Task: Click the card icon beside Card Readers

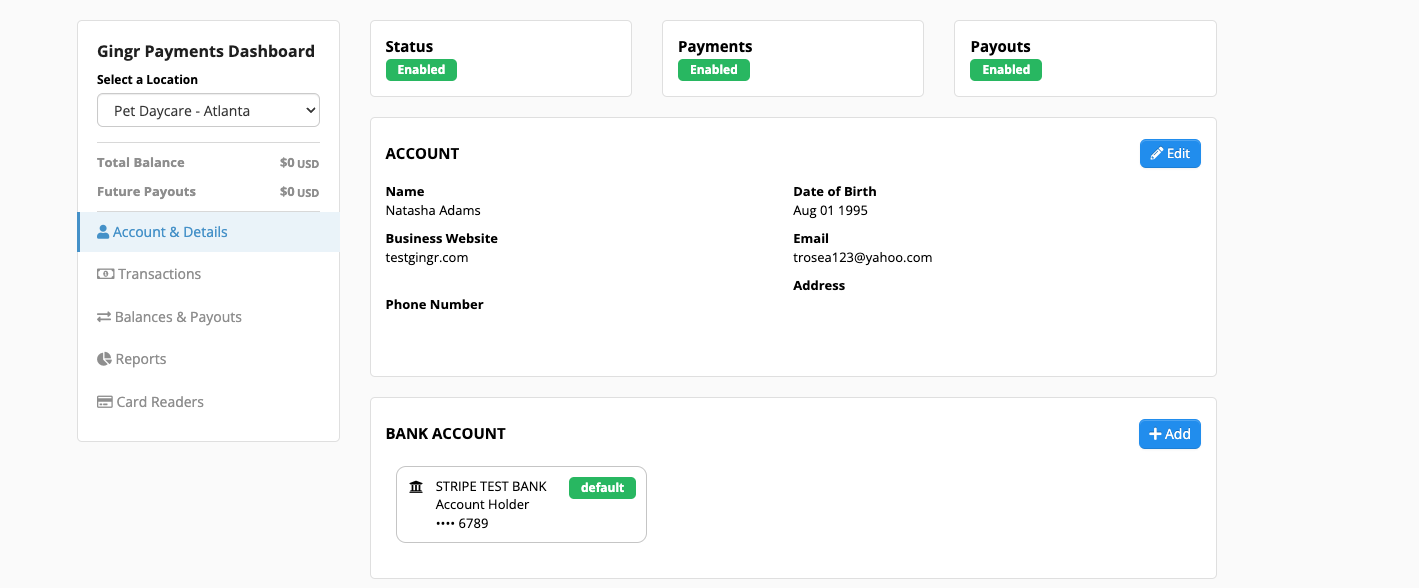Action: (x=105, y=402)
